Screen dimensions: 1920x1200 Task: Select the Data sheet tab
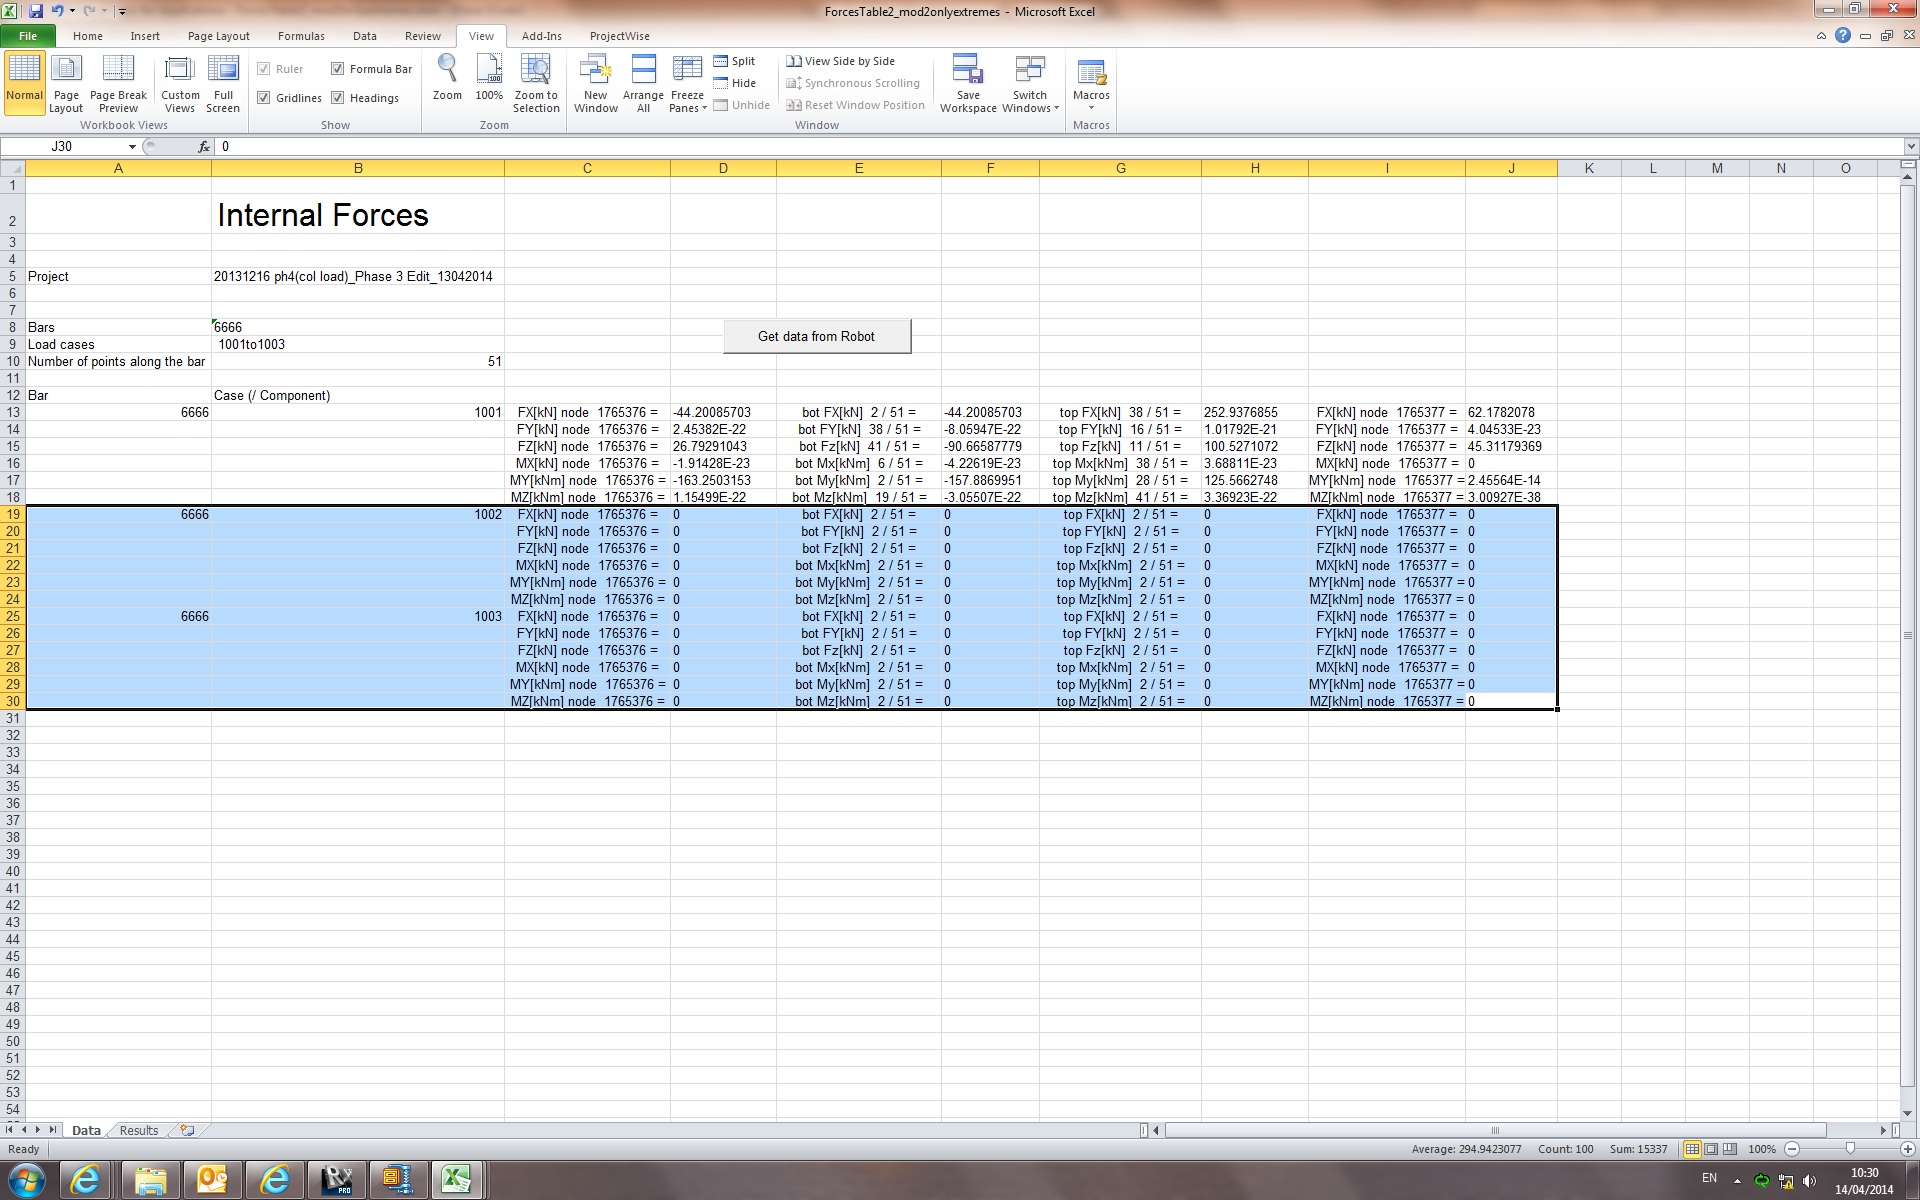[x=86, y=1130]
